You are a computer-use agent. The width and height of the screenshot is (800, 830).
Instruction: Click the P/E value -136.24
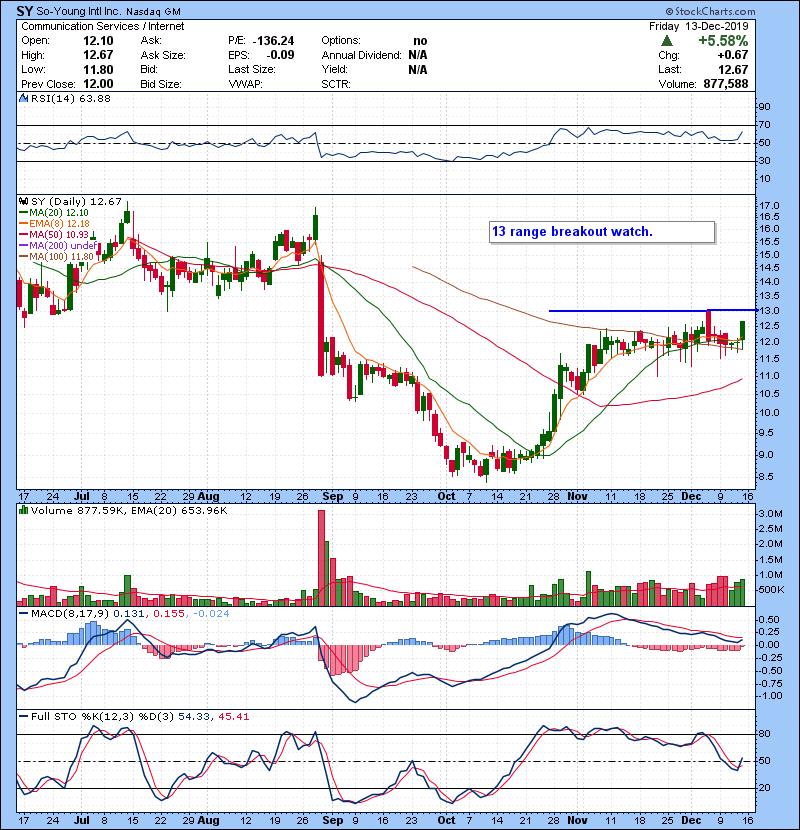273,41
